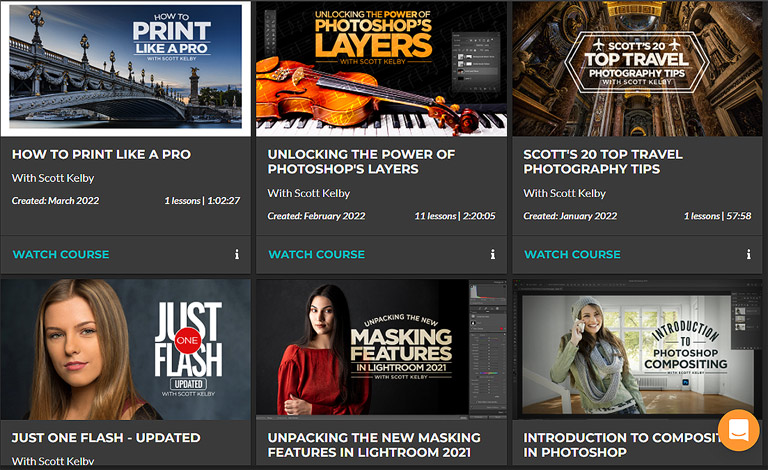Click '11 lessons | 2:20:05' text
Image resolution: width=768 pixels, height=470 pixels.
point(455,216)
